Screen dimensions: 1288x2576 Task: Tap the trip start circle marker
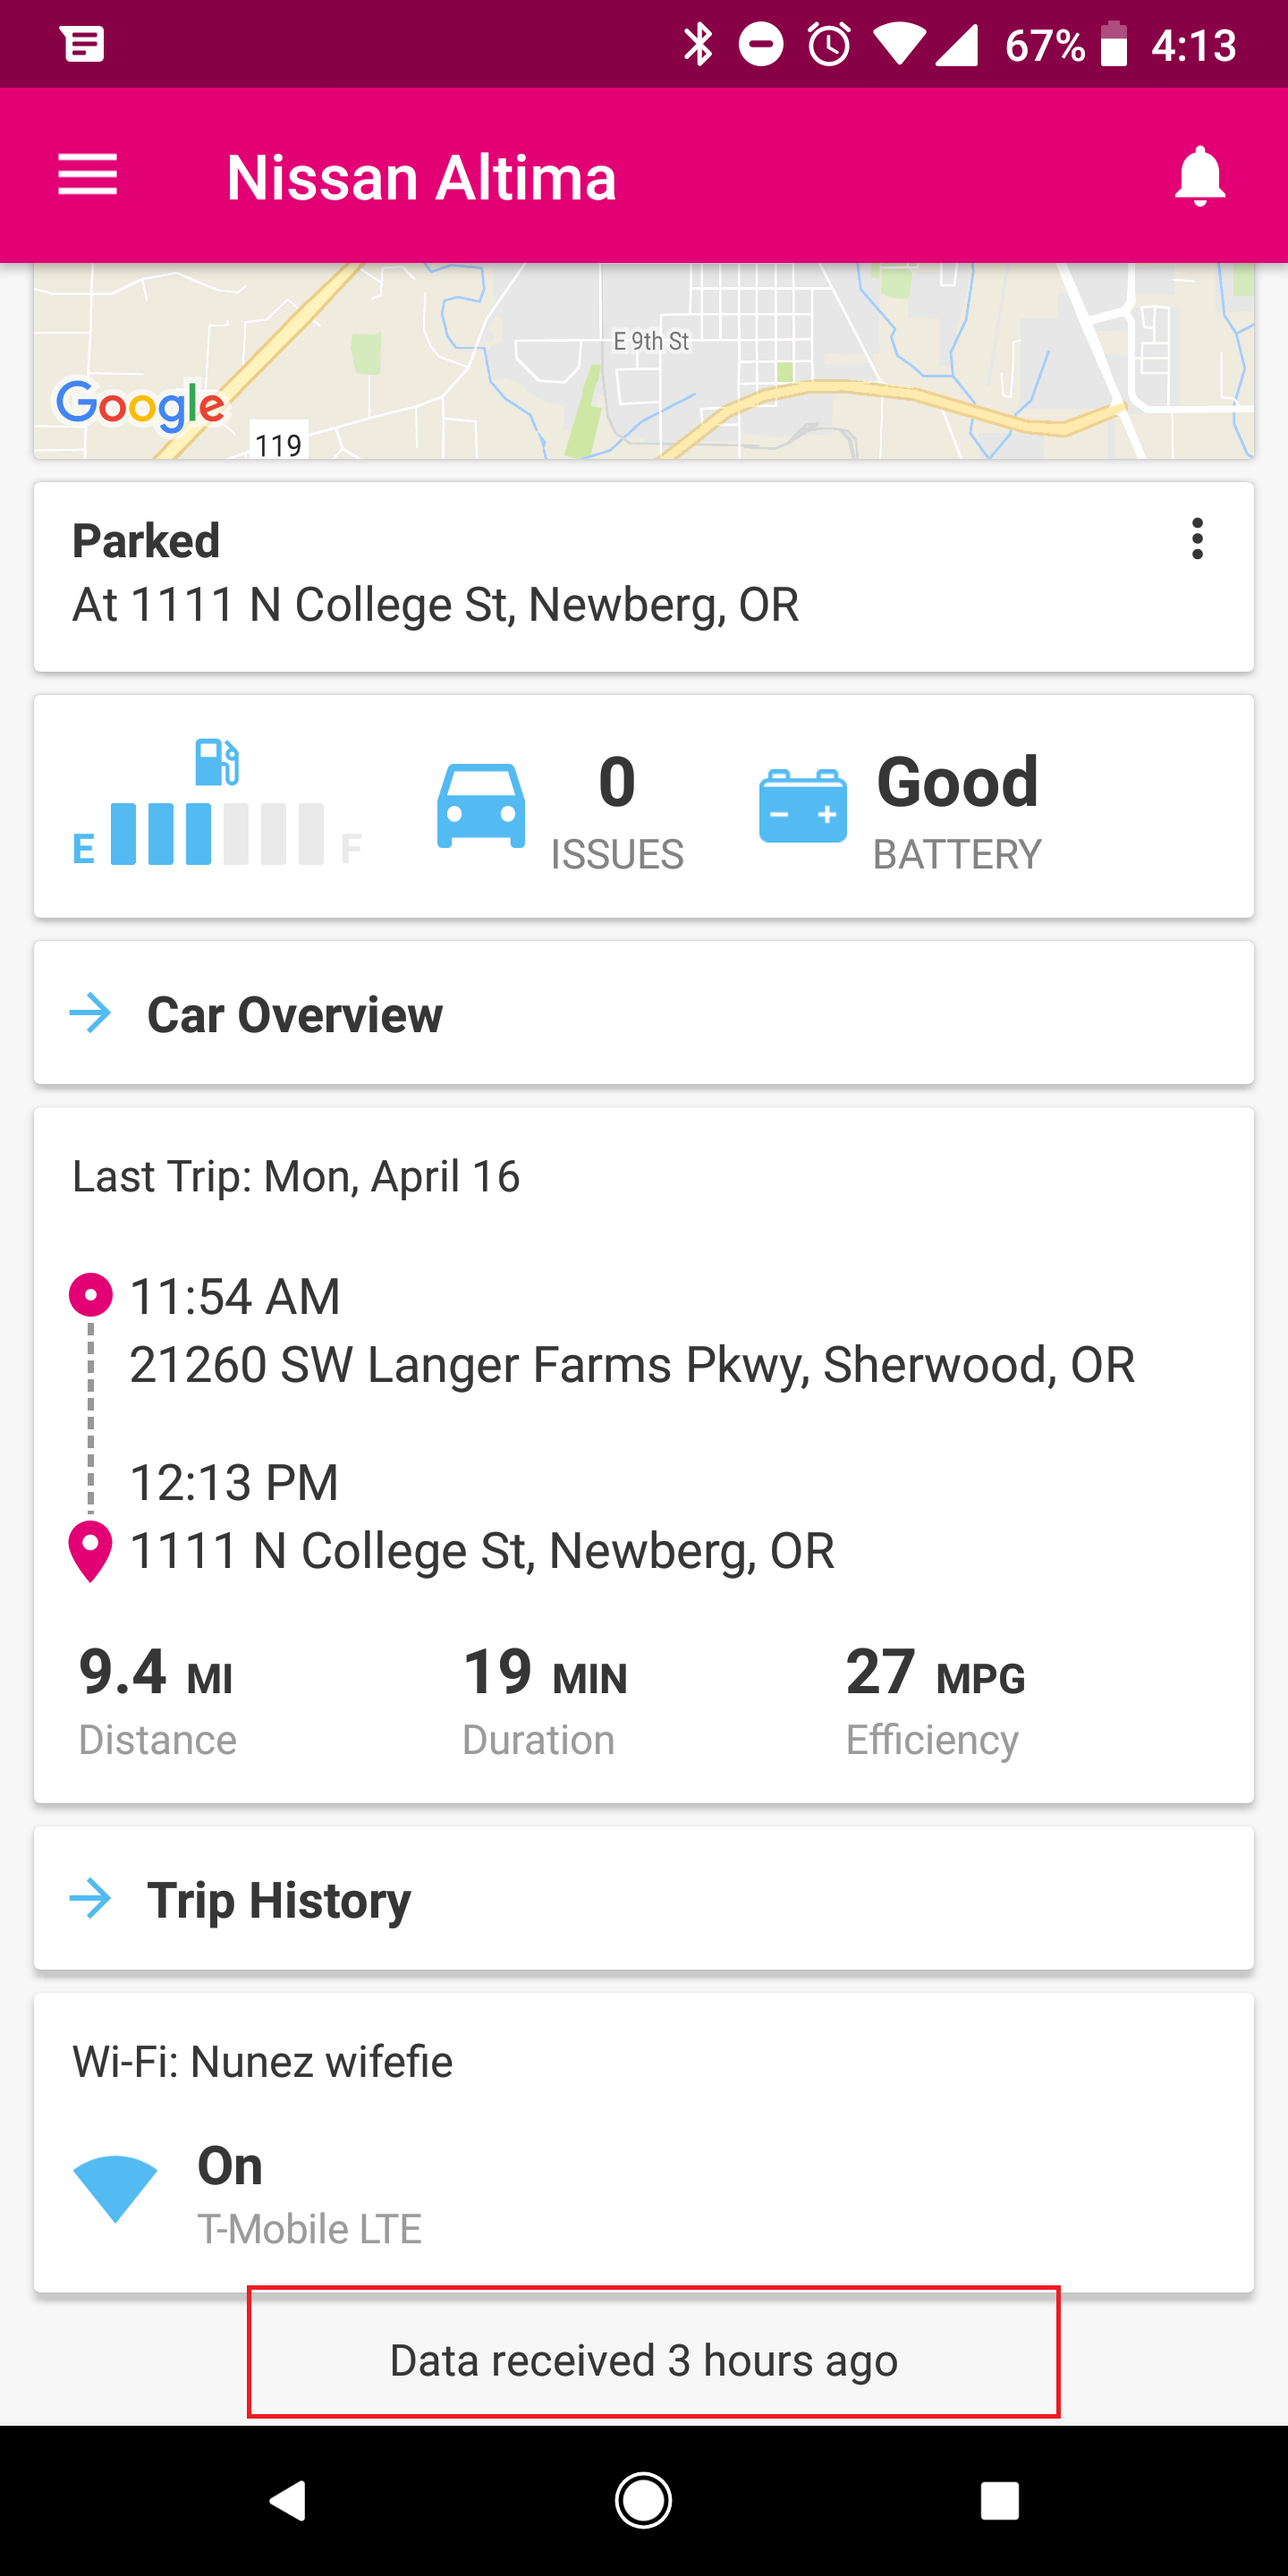tap(91, 1295)
